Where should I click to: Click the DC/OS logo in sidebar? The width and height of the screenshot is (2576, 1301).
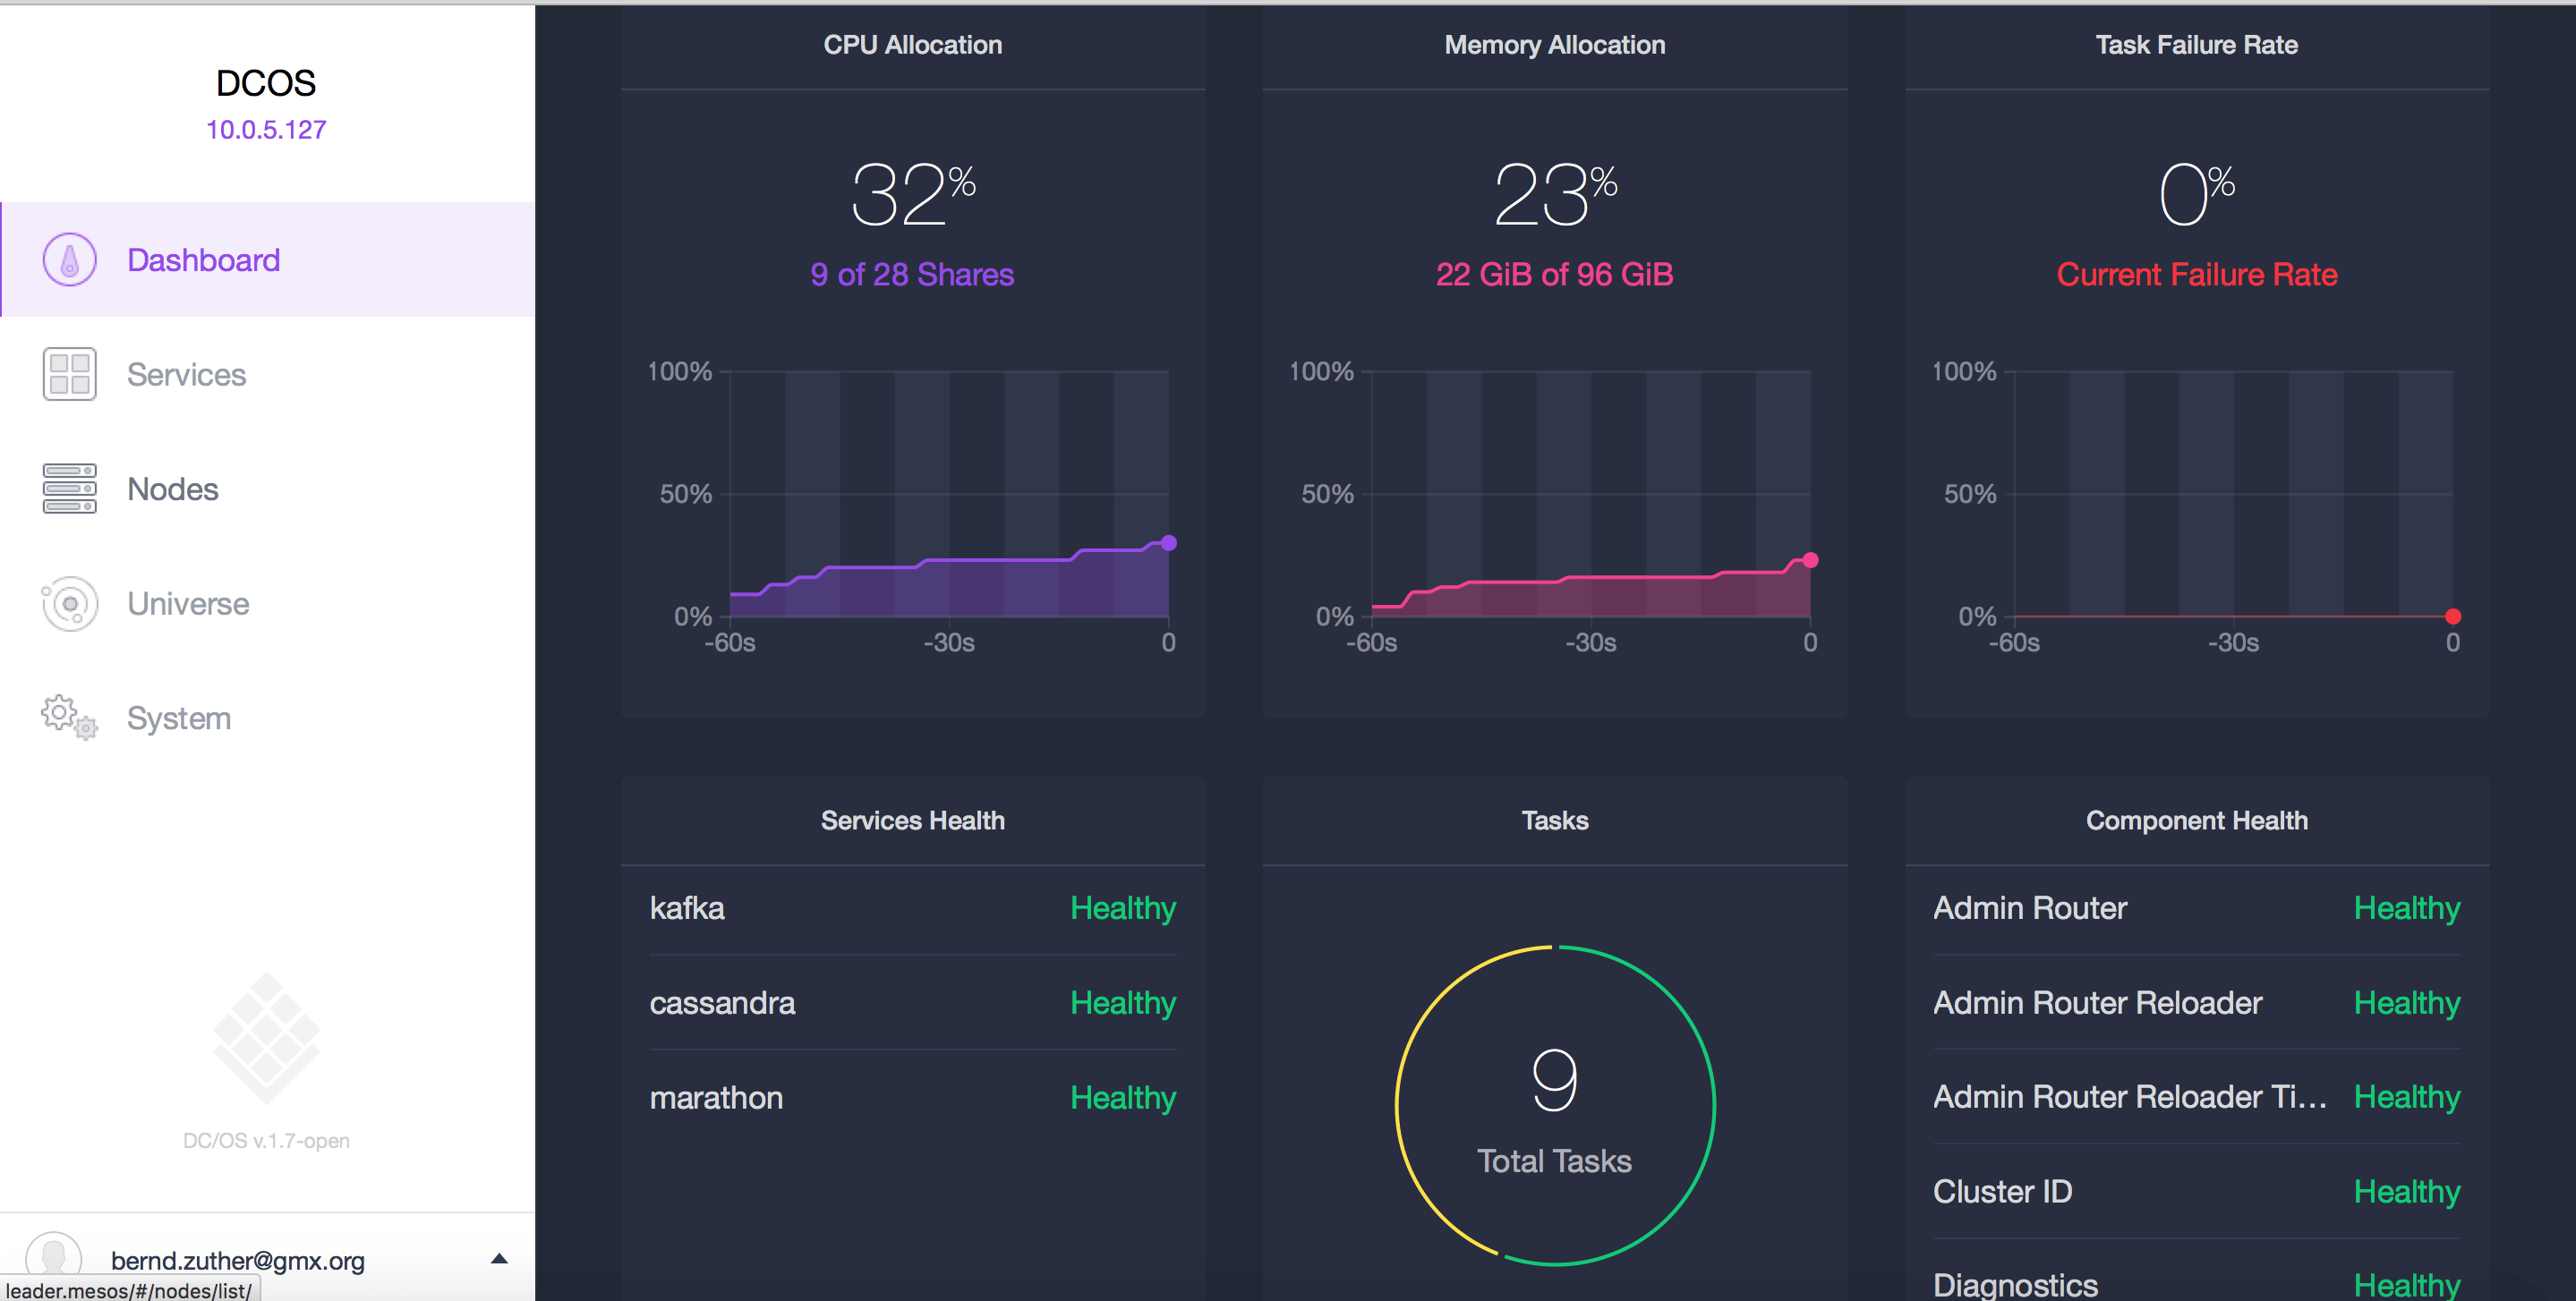(x=266, y=1038)
